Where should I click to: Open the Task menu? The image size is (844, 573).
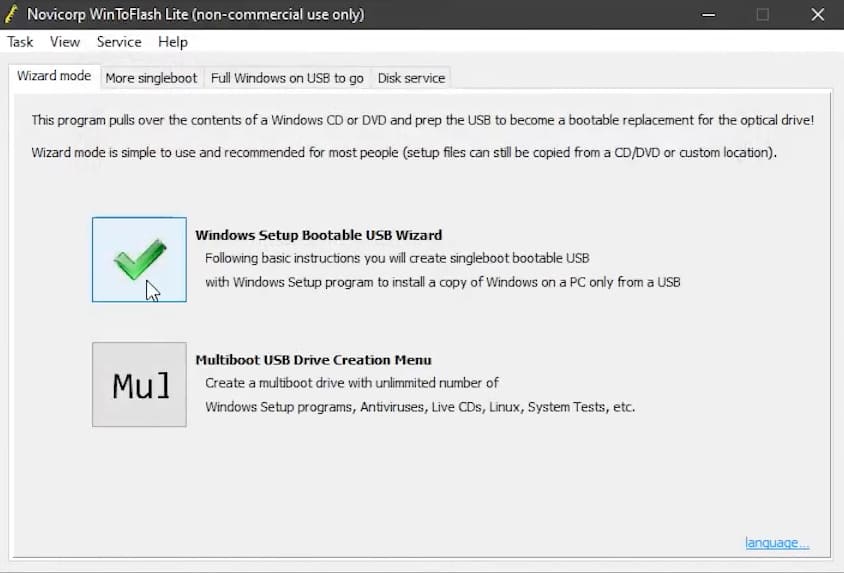[20, 42]
